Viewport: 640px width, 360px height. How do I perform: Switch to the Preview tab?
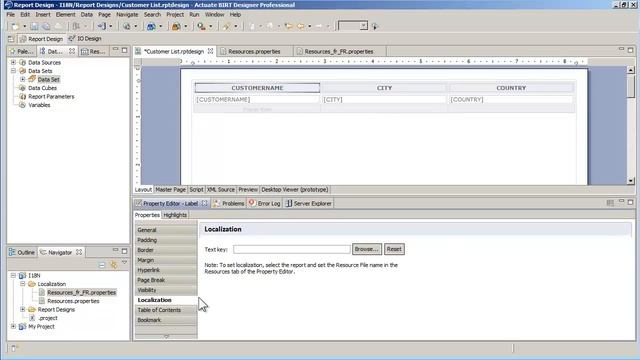(248, 190)
